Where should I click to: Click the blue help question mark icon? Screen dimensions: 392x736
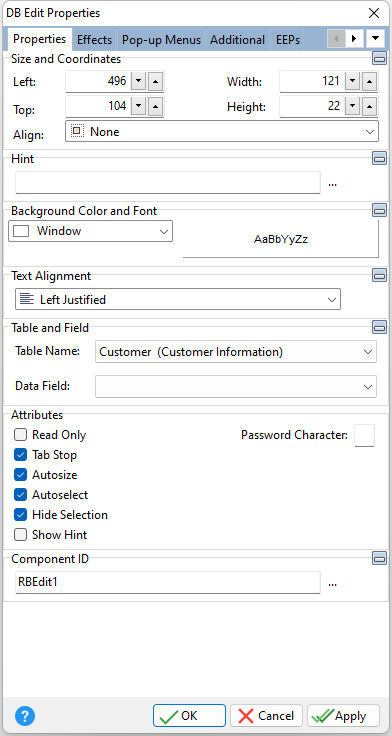25,716
